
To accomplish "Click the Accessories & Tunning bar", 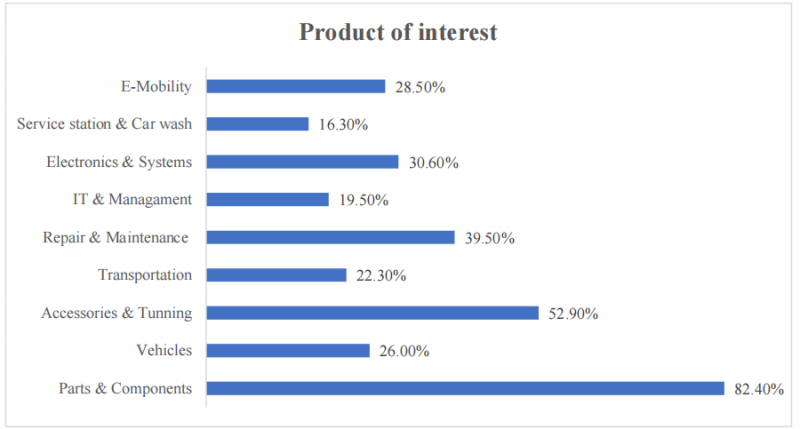I will 372,313.
